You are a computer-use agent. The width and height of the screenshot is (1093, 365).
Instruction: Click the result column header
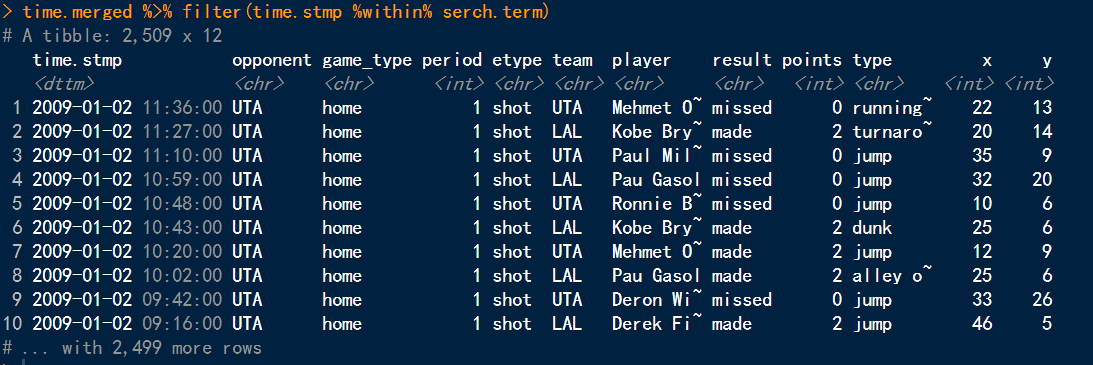tap(742, 61)
